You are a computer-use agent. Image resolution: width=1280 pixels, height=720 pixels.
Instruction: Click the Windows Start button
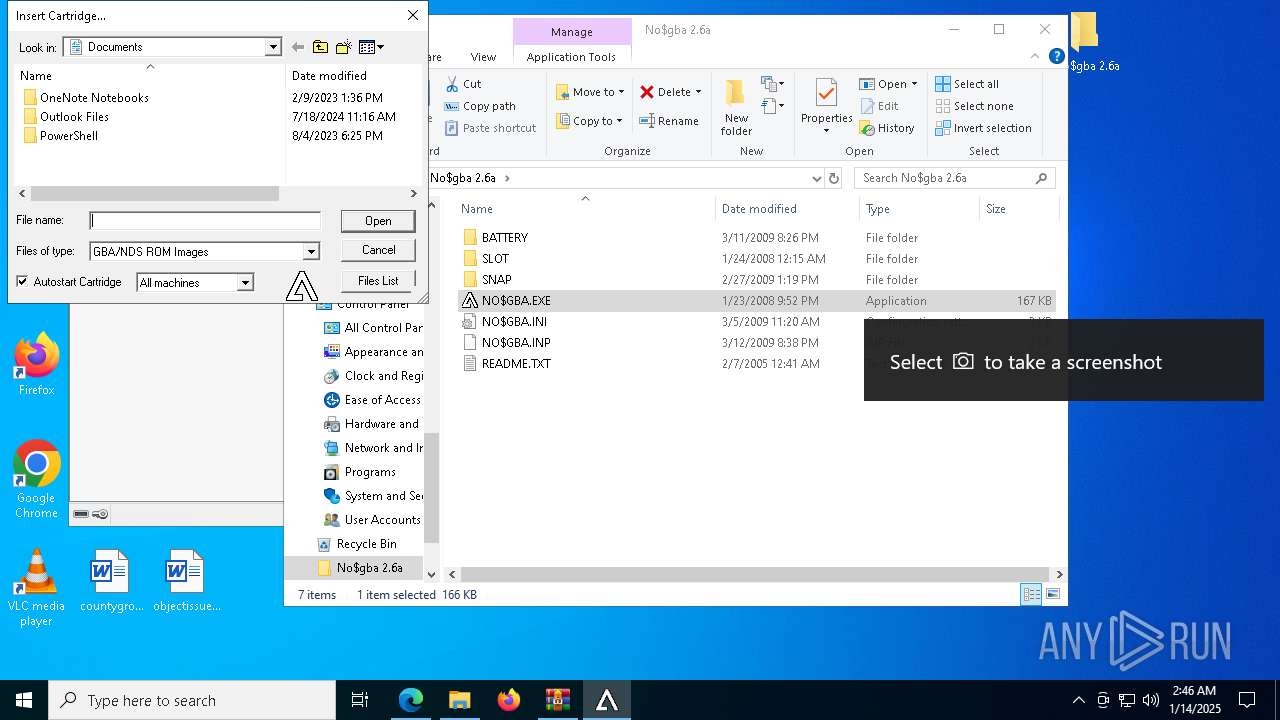(24, 700)
